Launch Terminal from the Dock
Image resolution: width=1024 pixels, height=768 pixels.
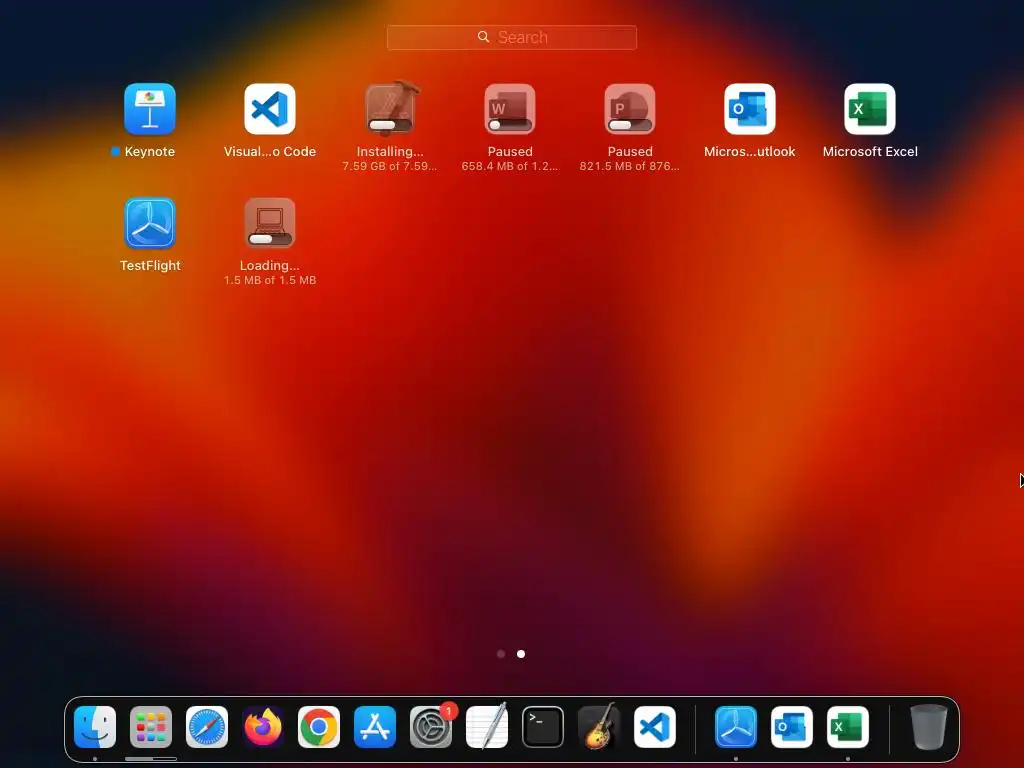coord(543,727)
